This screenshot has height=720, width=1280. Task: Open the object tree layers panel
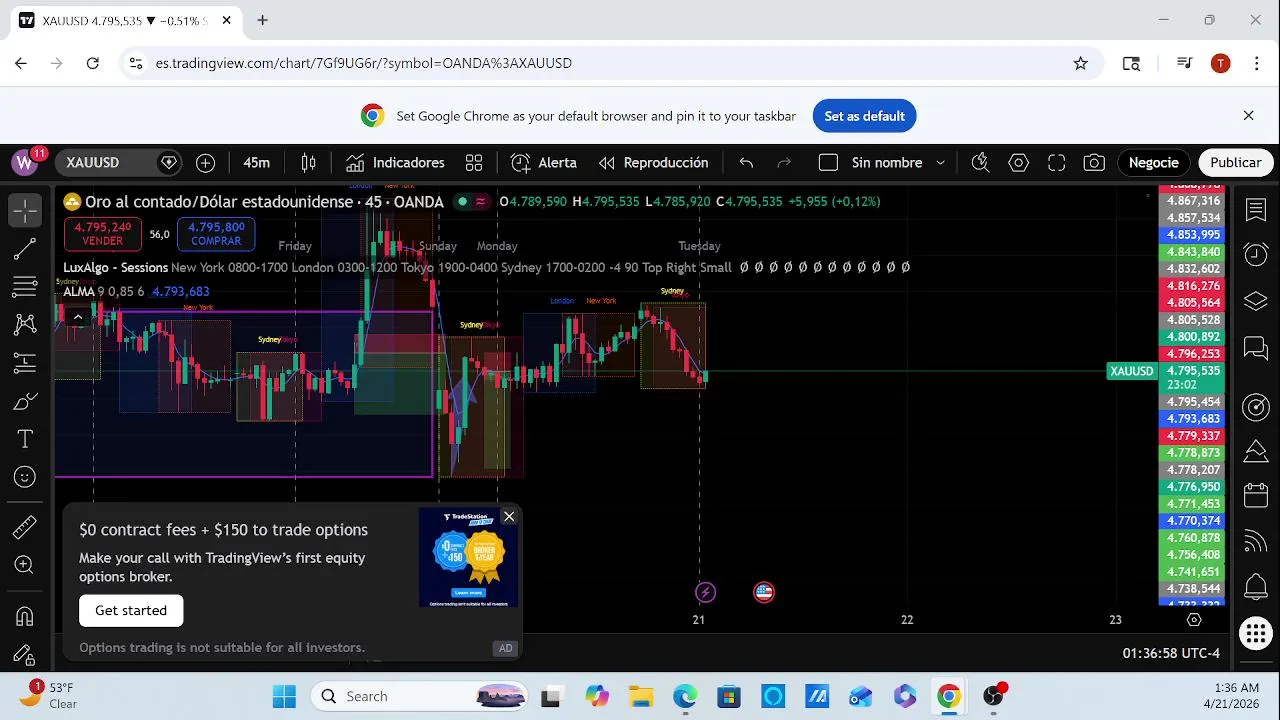click(x=1256, y=301)
